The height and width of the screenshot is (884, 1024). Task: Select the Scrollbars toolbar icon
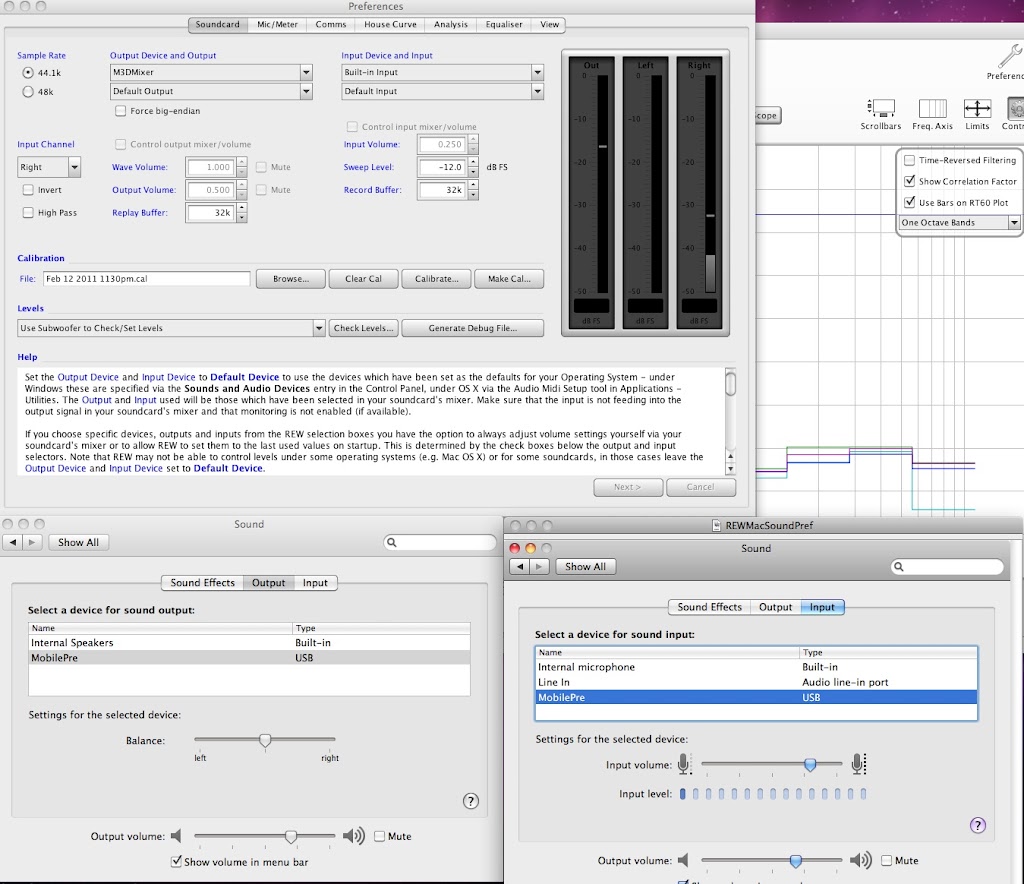tap(881, 108)
